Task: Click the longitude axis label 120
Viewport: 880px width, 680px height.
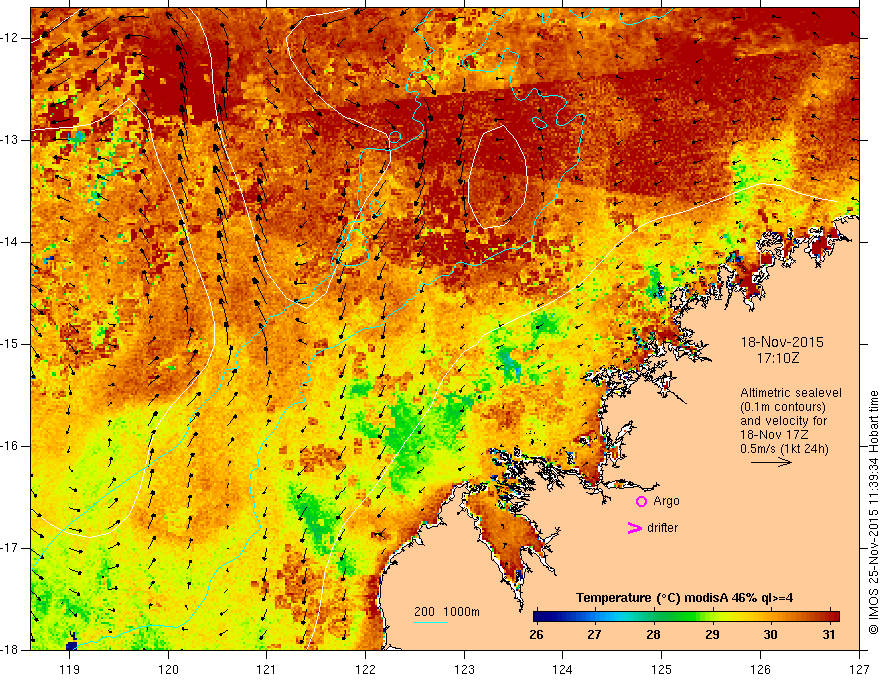Action: [x=168, y=669]
